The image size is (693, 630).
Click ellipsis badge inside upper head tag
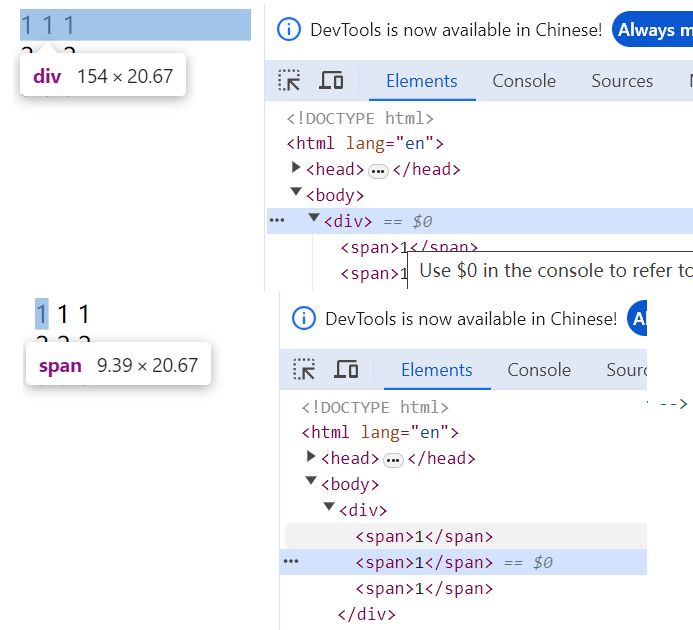pos(379,171)
